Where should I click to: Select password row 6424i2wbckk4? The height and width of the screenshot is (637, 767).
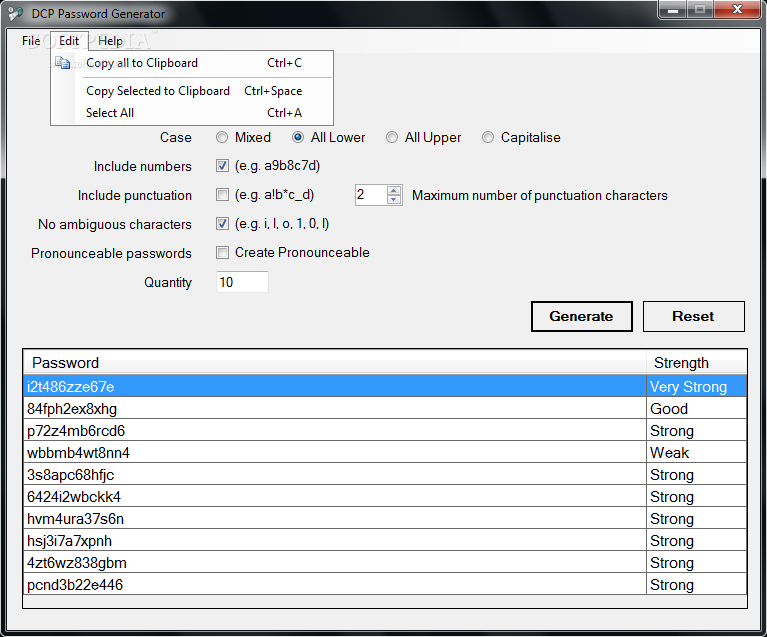[x=335, y=497]
